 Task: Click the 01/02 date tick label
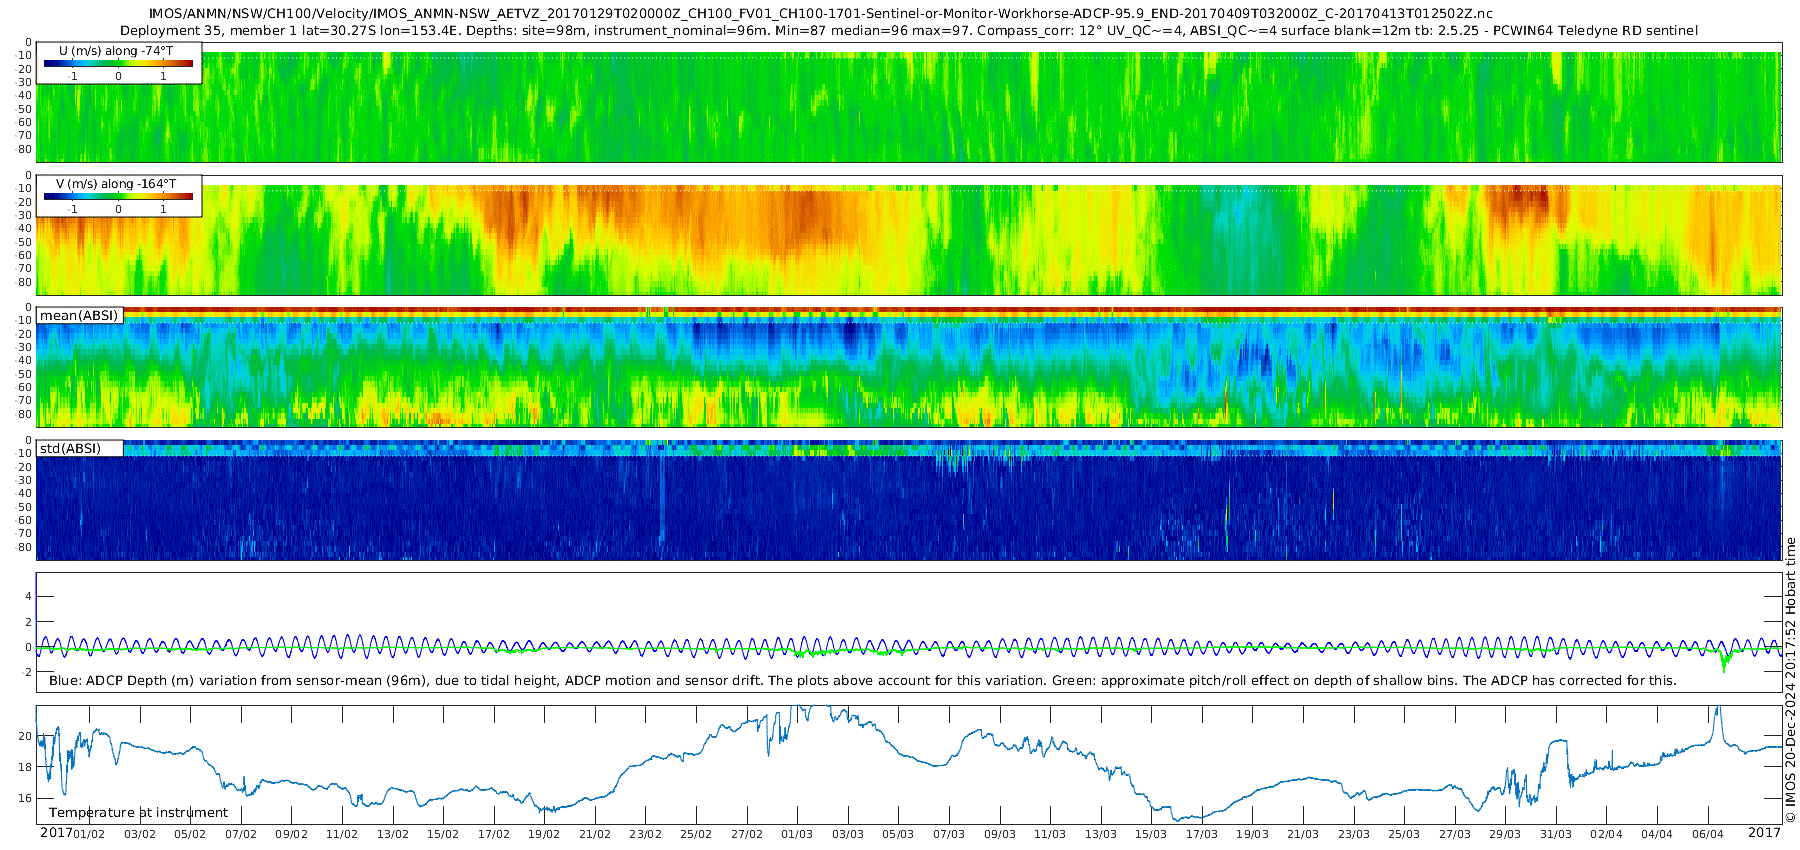coord(89,834)
